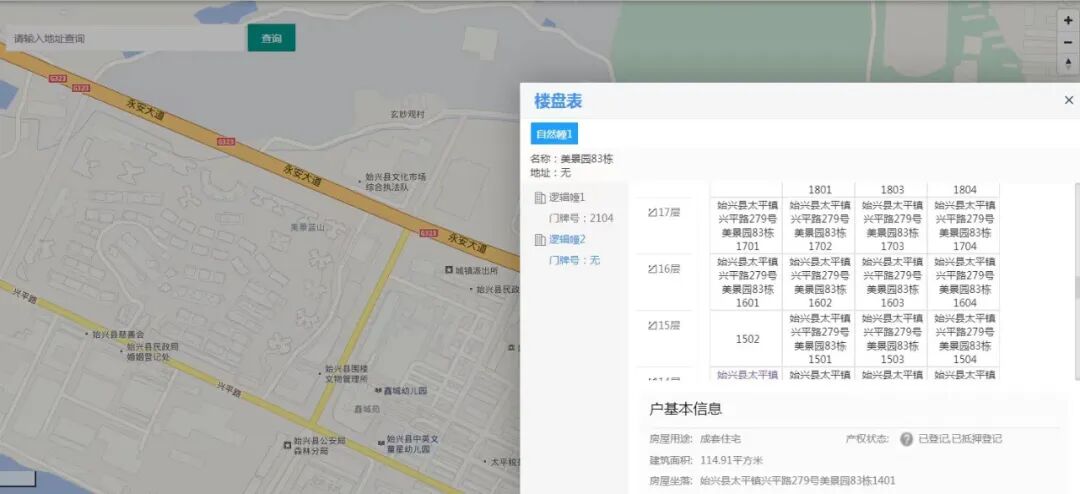The width and height of the screenshot is (1080, 494).
Task: Click 始兴县围楼文物管理所 map label
Action: 346,374
